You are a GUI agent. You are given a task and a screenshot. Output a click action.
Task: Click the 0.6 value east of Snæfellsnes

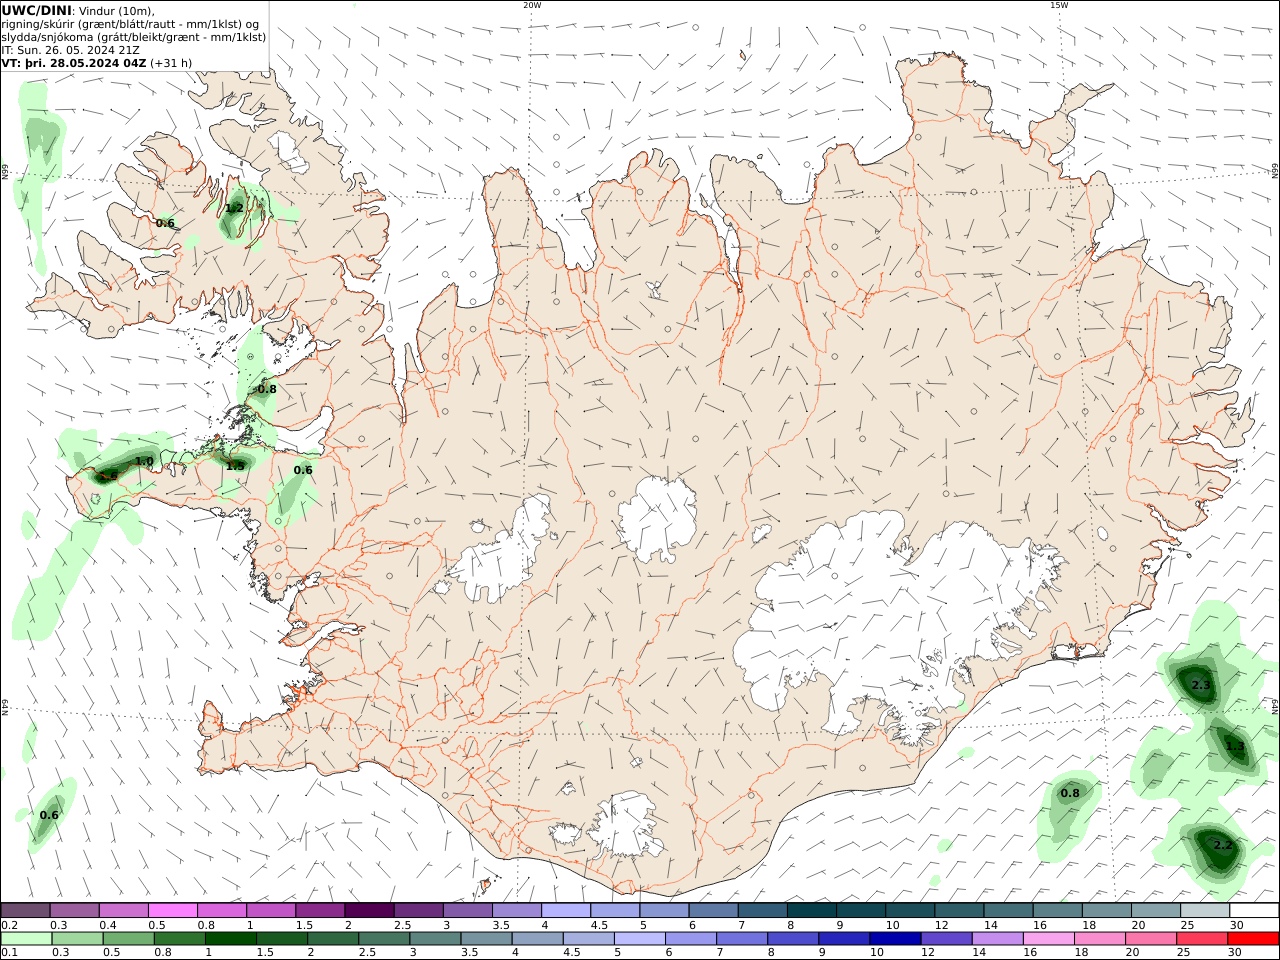(303, 470)
